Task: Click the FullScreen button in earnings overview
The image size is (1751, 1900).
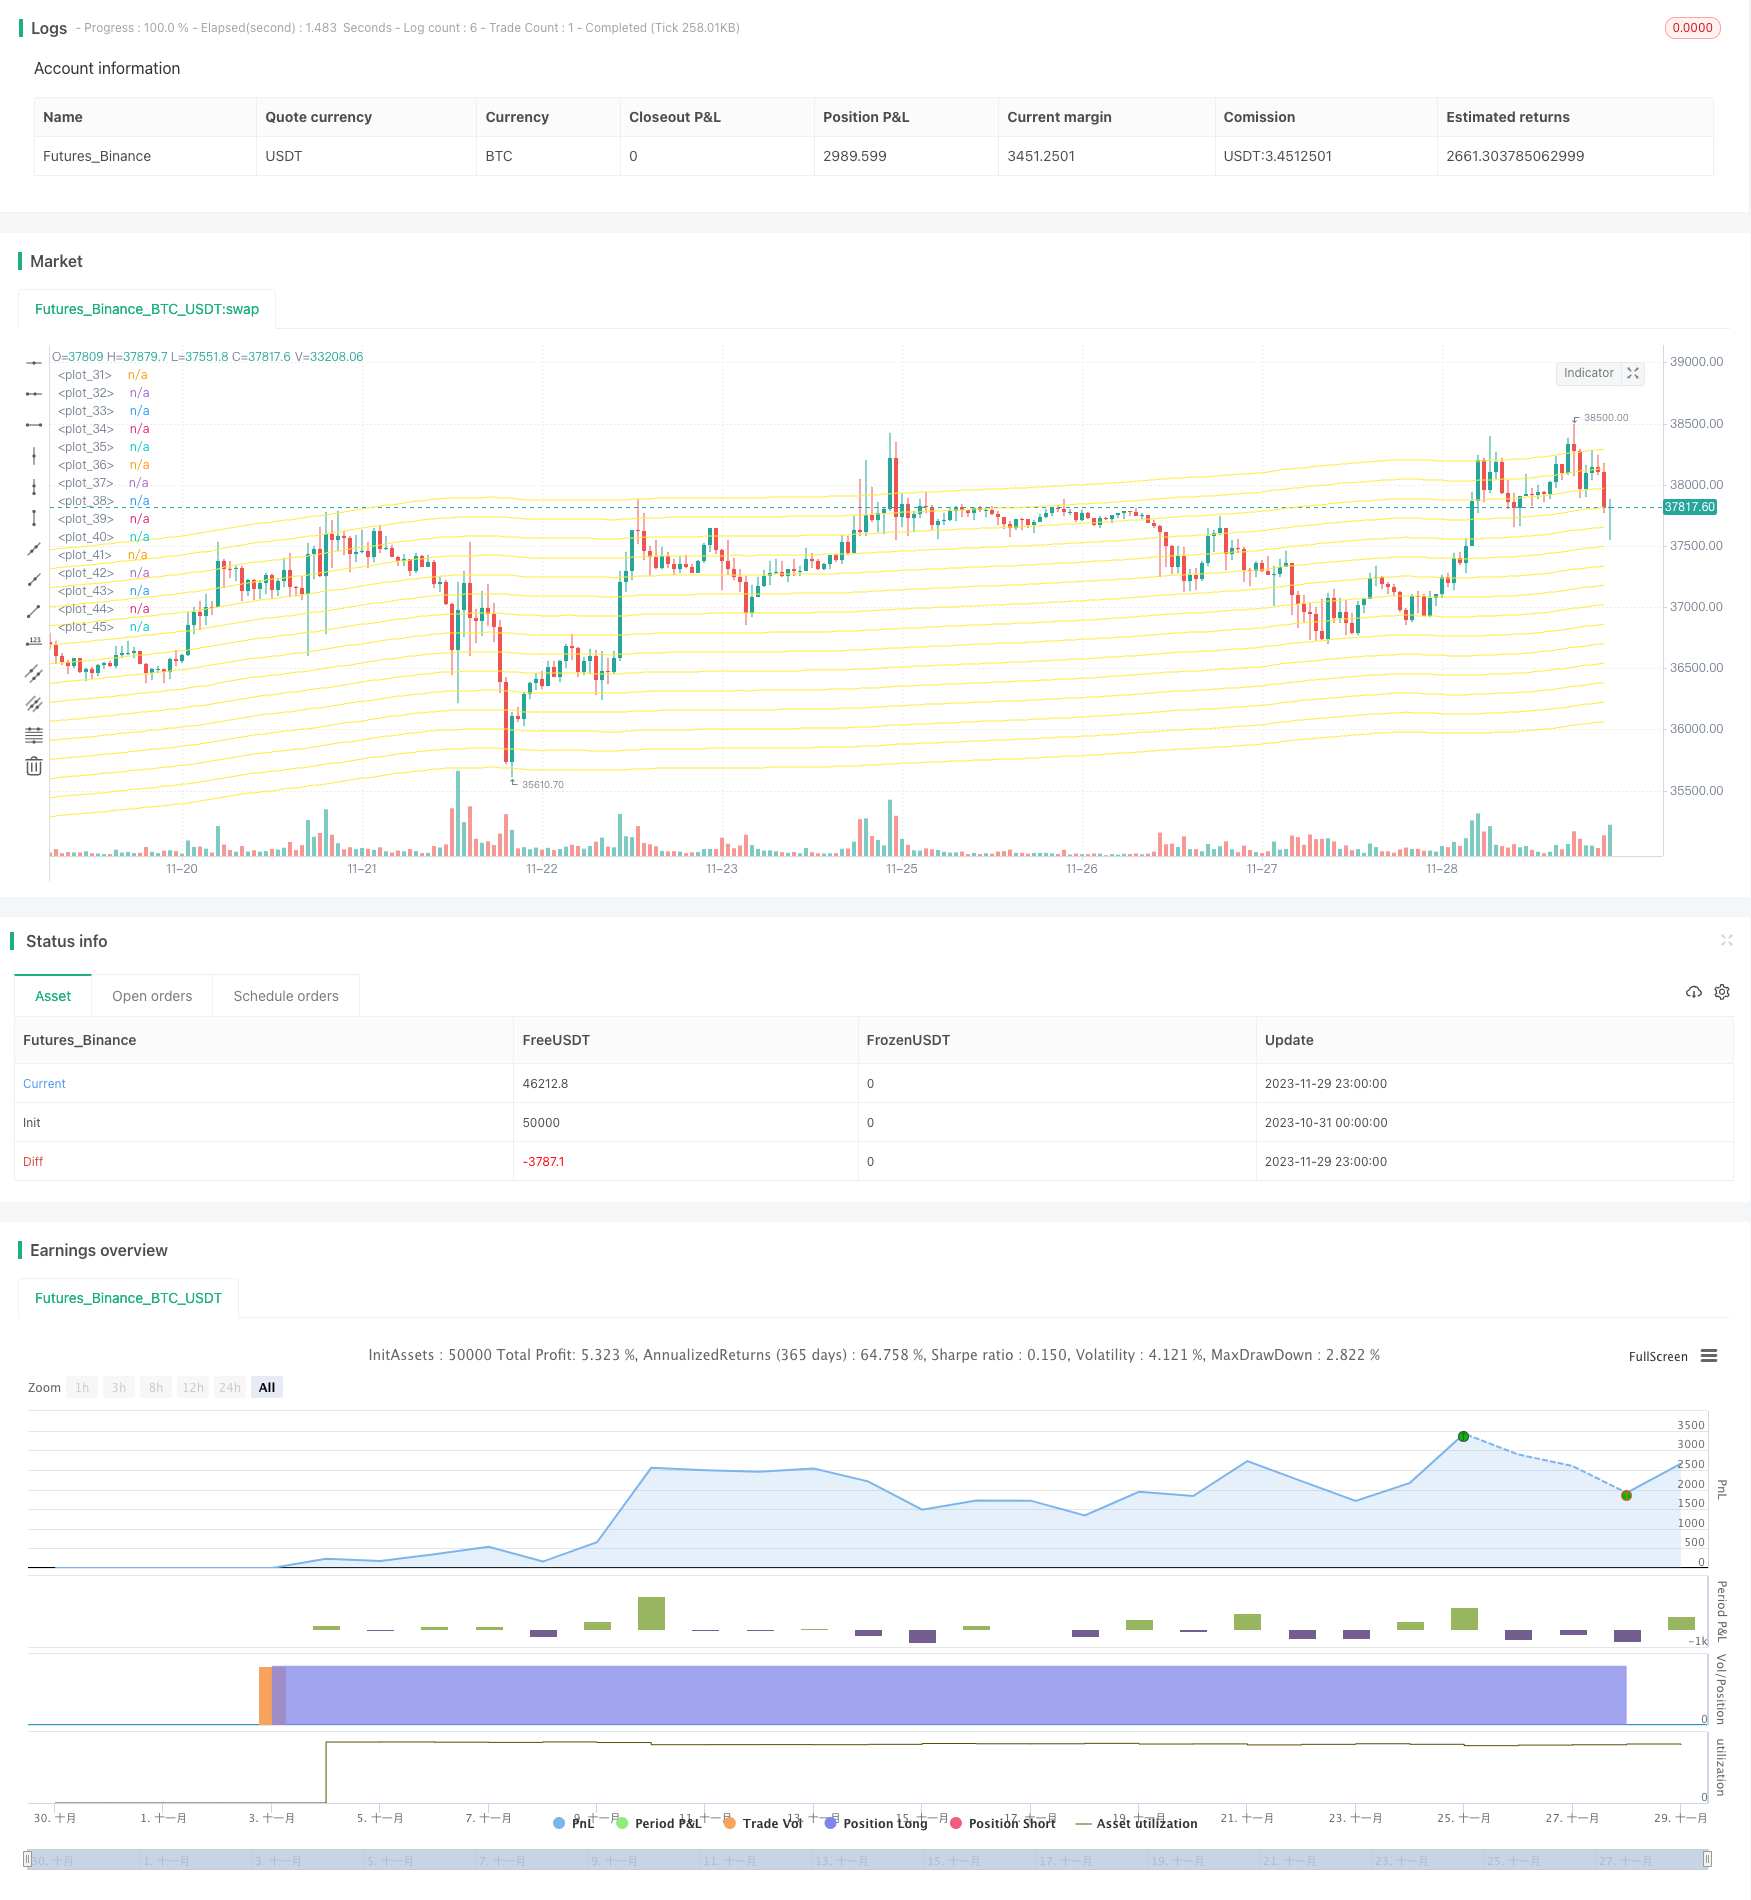Action: point(1658,1356)
